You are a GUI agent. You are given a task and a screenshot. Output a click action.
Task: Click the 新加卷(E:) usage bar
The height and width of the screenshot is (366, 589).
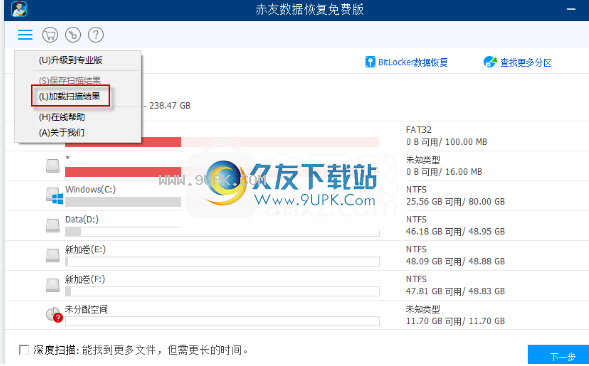tap(222, 262)
